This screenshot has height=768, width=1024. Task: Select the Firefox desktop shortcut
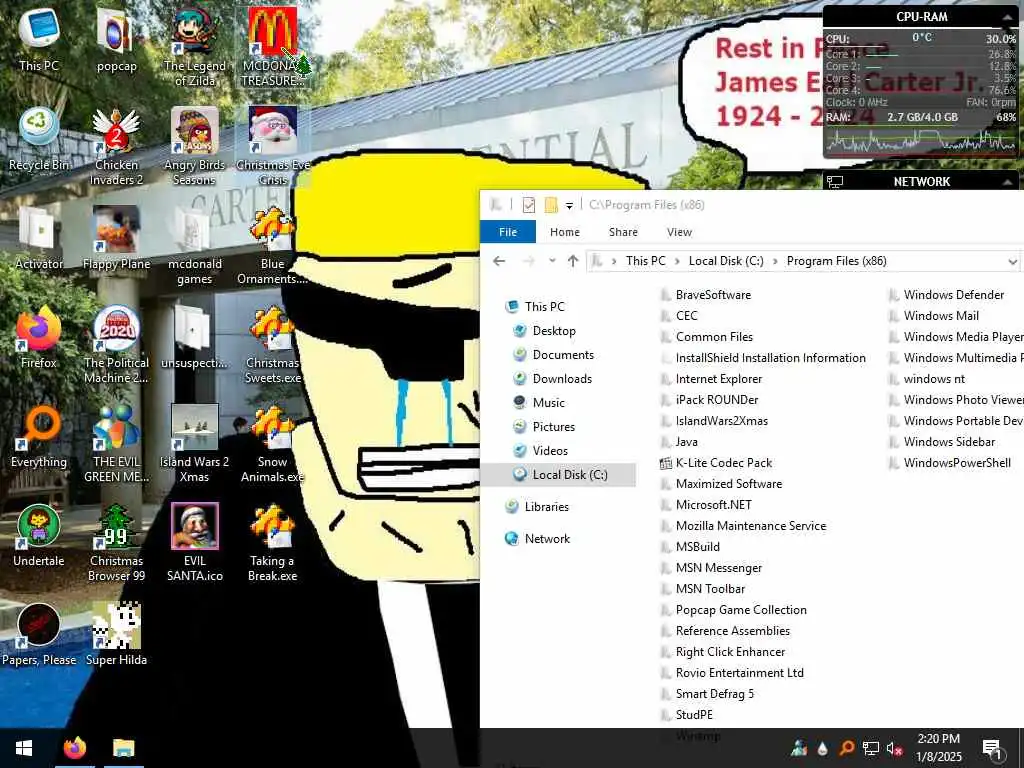[x=39, y=337]
